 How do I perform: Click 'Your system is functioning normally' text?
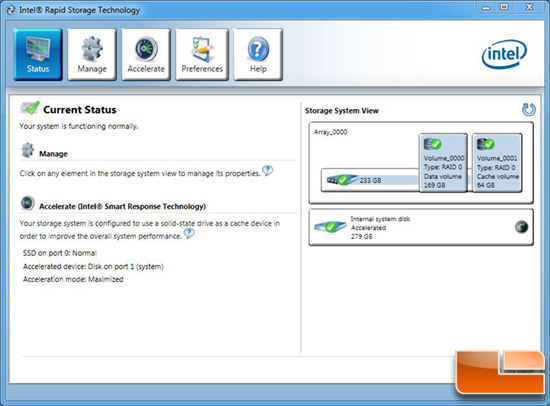[x=79, y=126]
